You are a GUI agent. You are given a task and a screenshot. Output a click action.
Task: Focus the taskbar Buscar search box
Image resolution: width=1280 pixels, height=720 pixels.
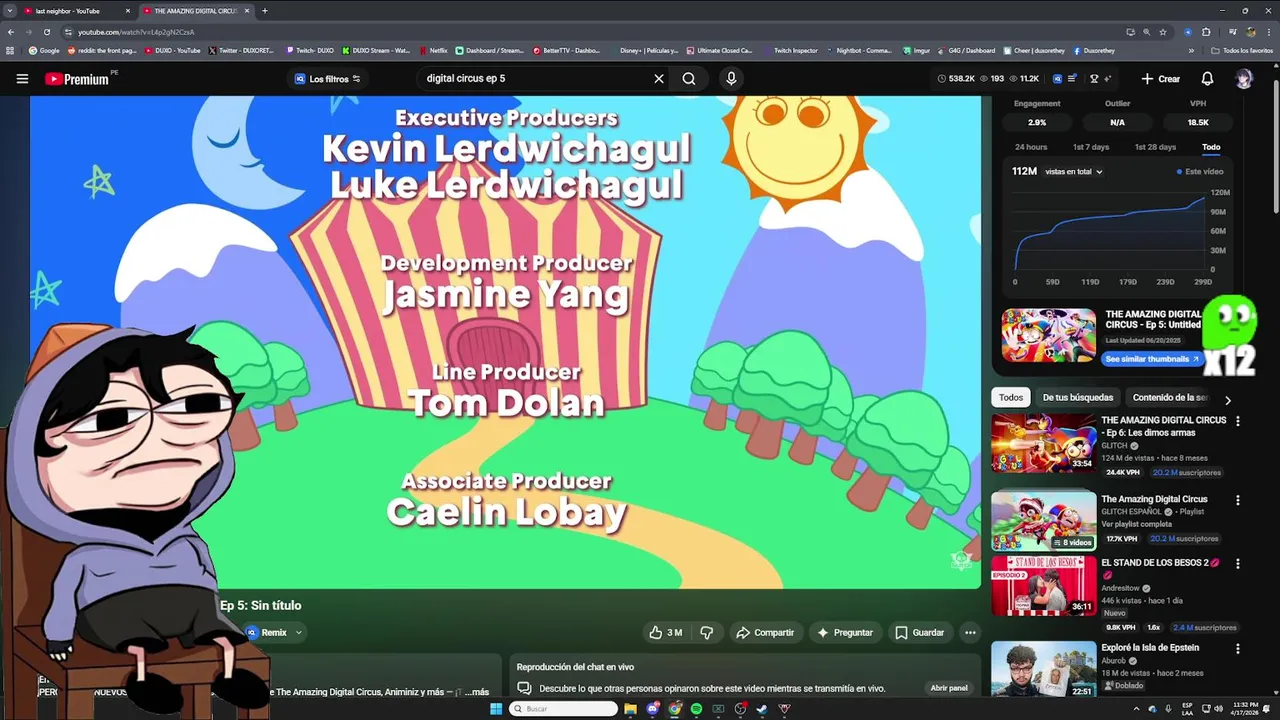pos(563,709)
